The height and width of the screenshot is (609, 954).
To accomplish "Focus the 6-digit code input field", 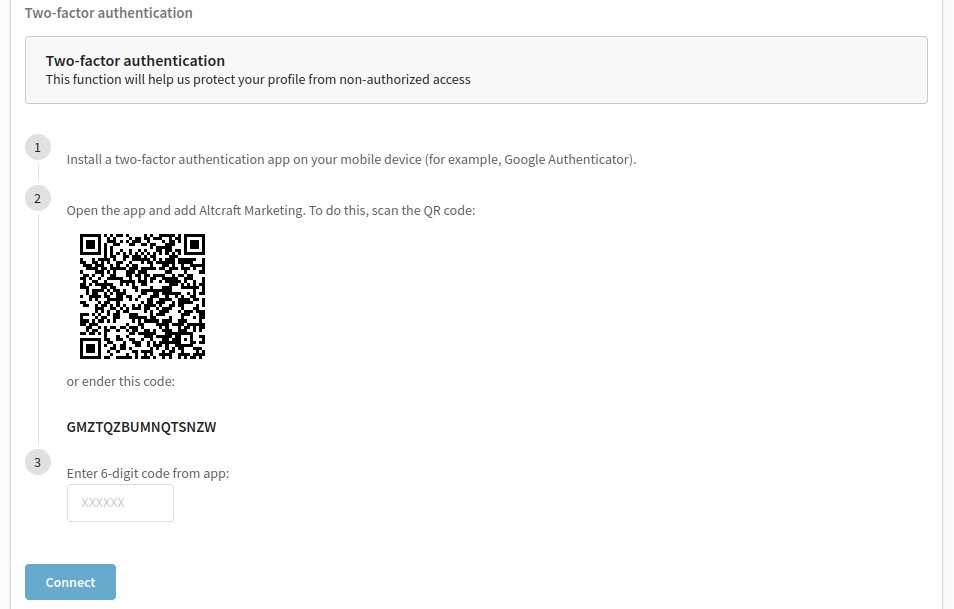I will pyautogui.click(x=120, y=503).
